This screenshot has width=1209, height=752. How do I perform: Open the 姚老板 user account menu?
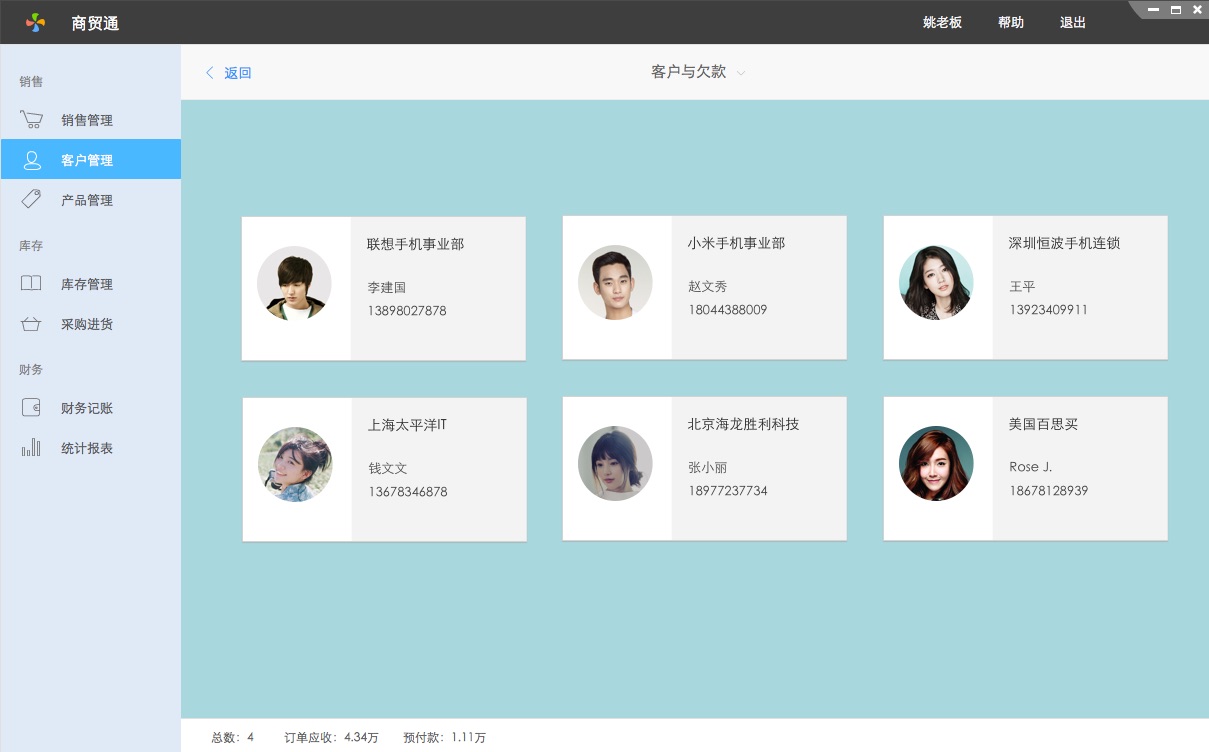click(x=942, y=22)
